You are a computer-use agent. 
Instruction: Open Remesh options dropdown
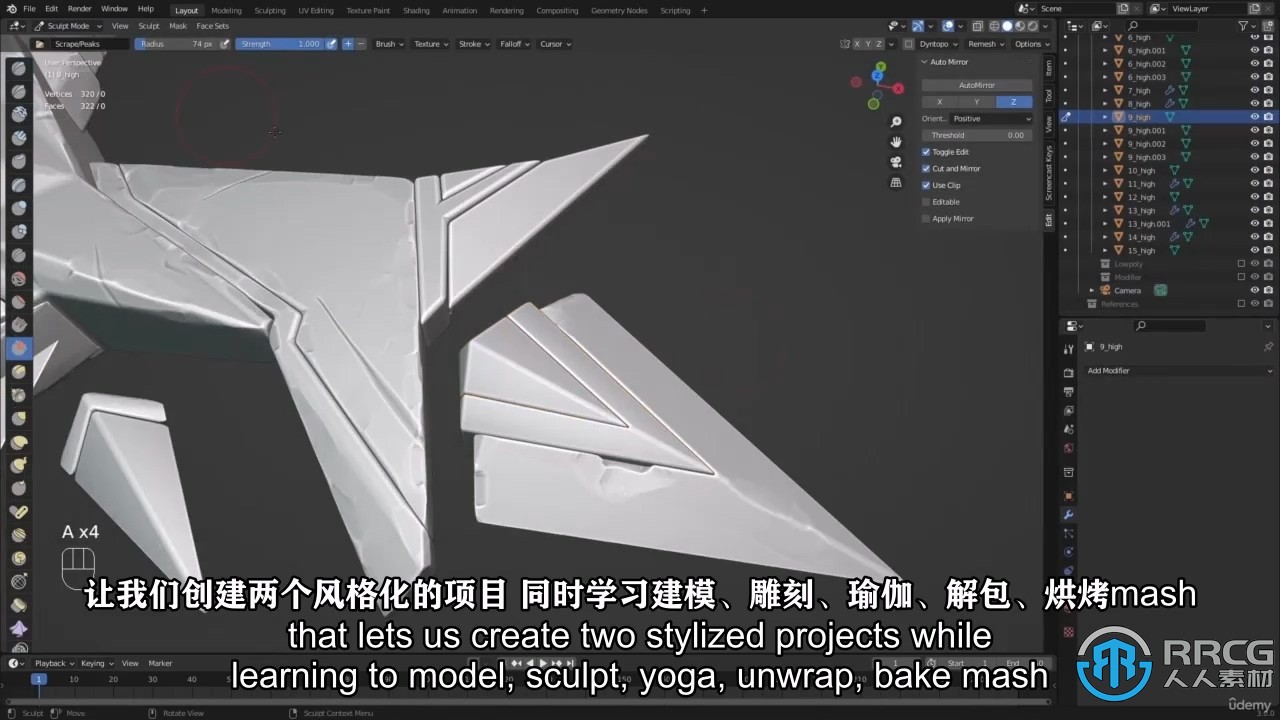985,44
